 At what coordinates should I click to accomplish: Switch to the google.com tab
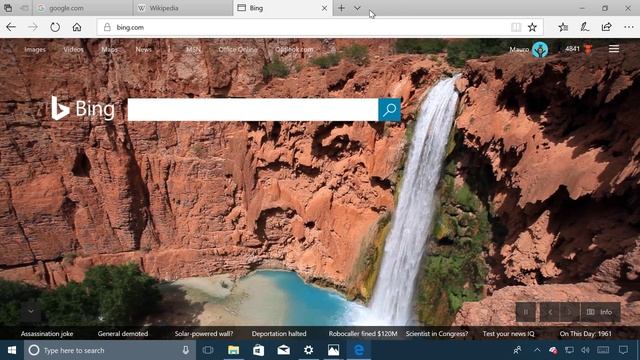click(82, 8)
